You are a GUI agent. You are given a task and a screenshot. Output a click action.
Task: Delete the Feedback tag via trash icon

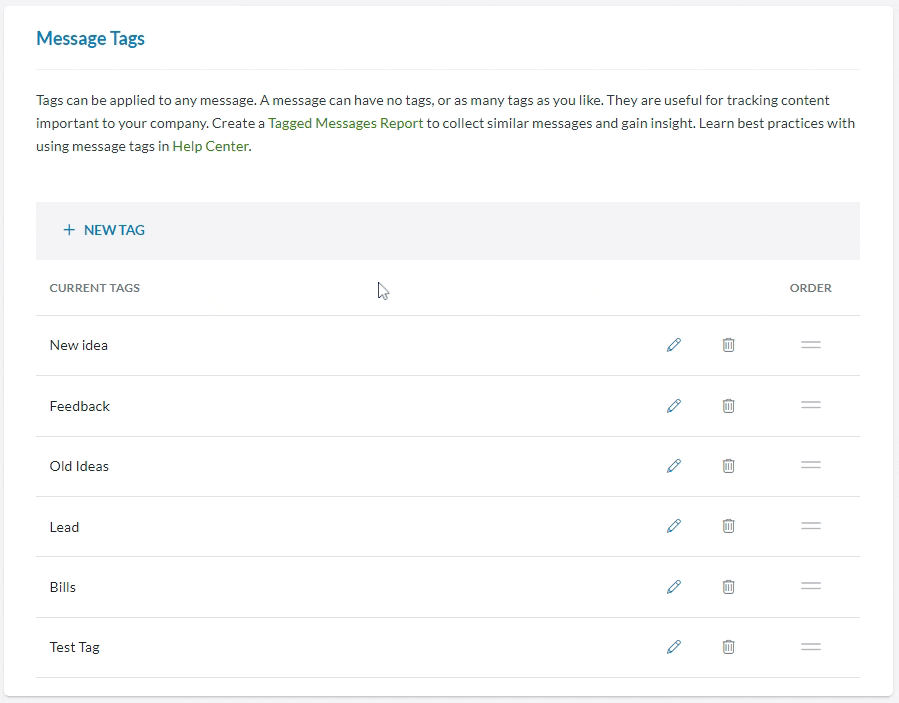coord(728,406)
